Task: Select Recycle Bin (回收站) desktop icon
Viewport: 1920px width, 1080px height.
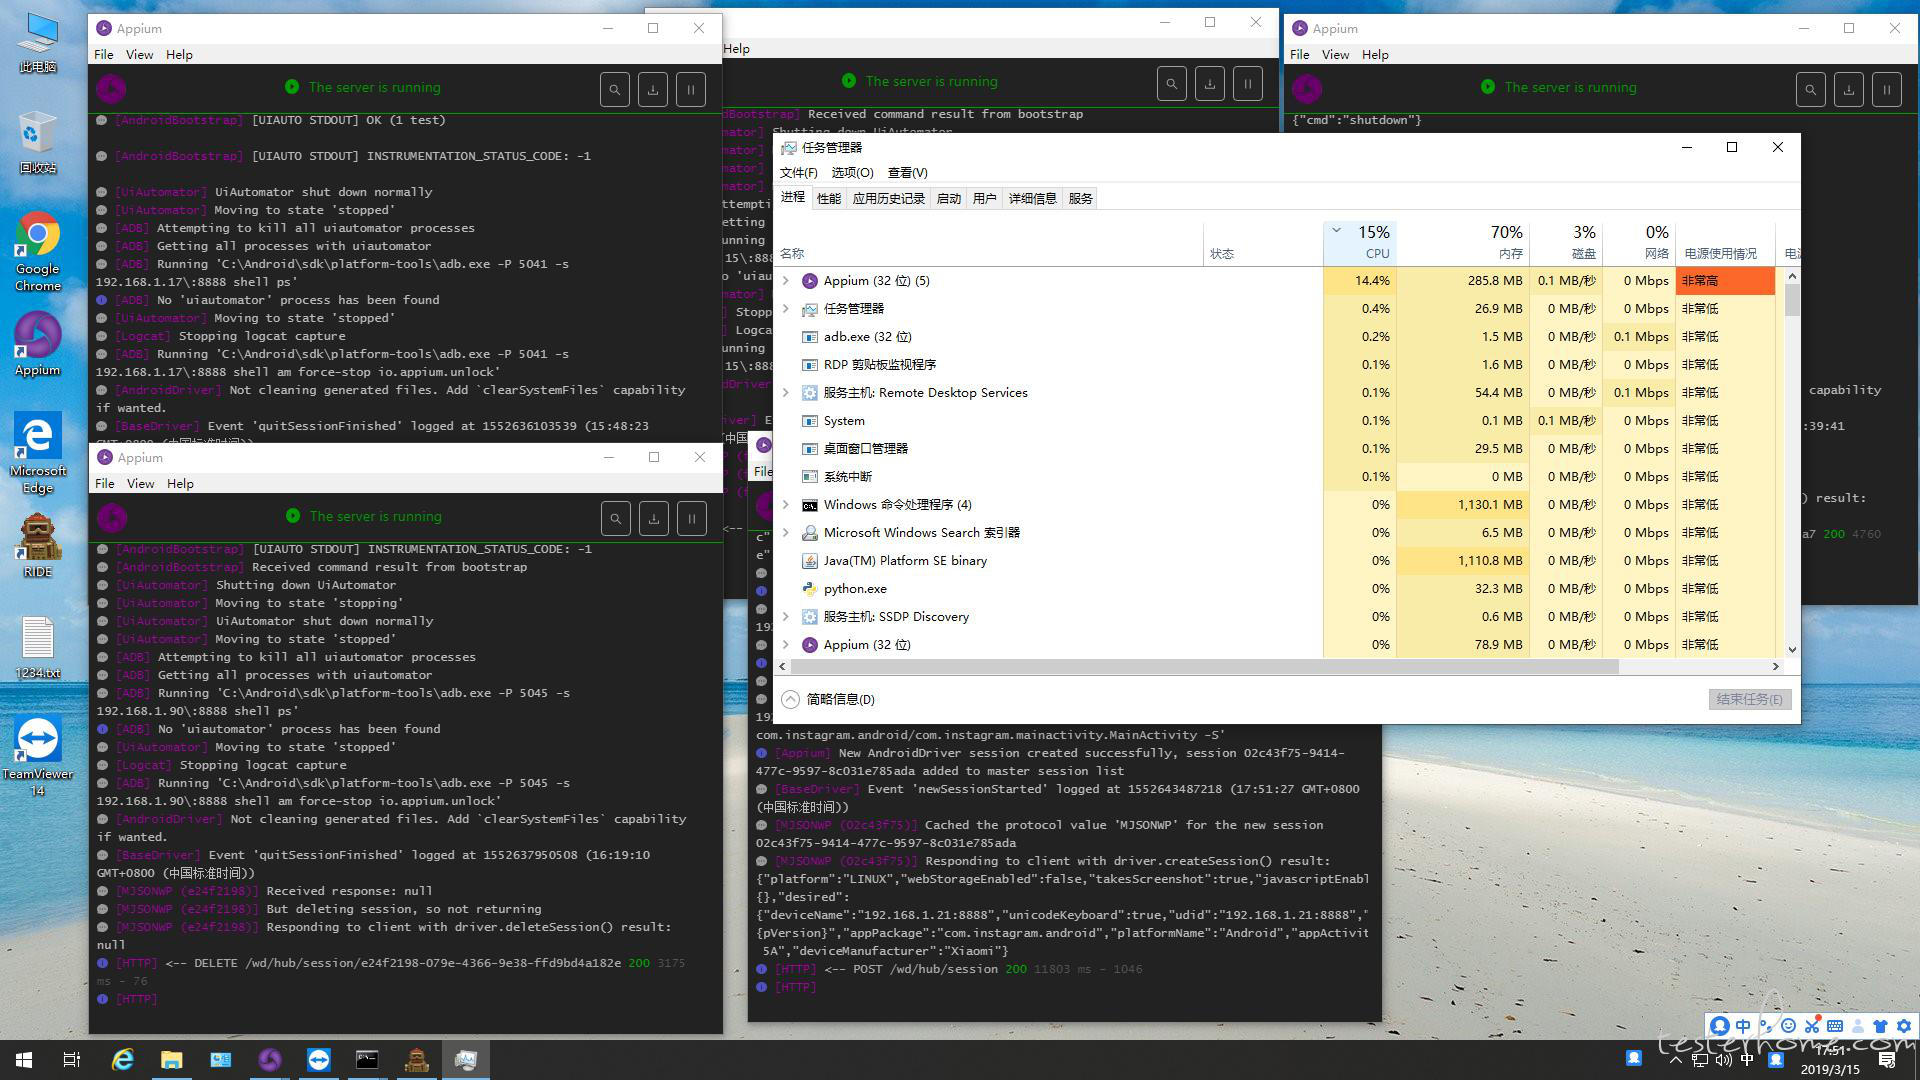Action: click(x=38, y=142)
